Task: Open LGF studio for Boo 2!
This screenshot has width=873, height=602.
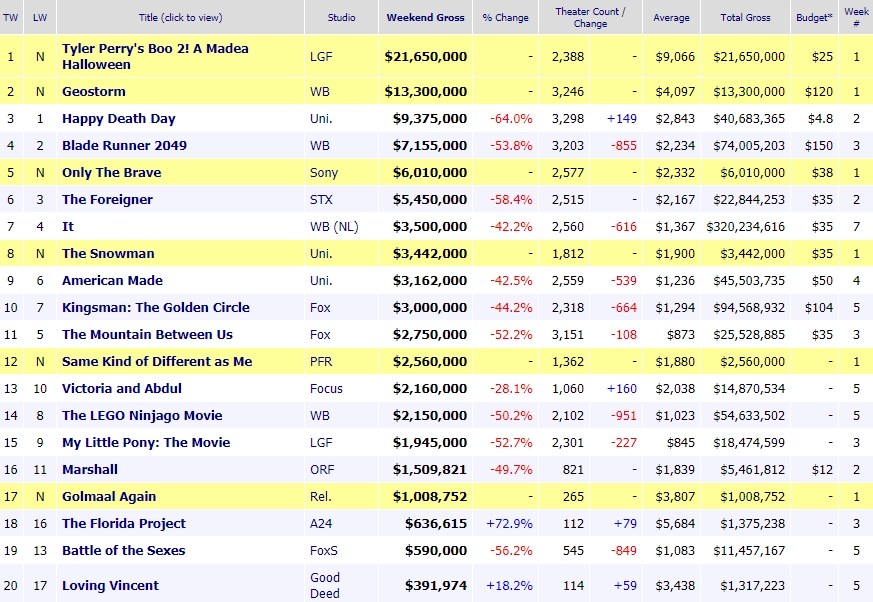Action: click(x=321, y=56)
